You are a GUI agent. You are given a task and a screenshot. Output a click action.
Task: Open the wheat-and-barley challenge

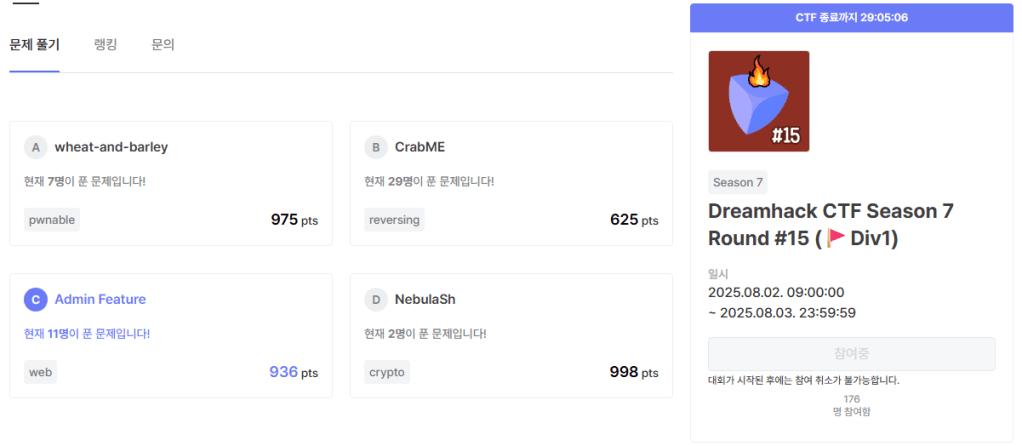click(111, 147)
